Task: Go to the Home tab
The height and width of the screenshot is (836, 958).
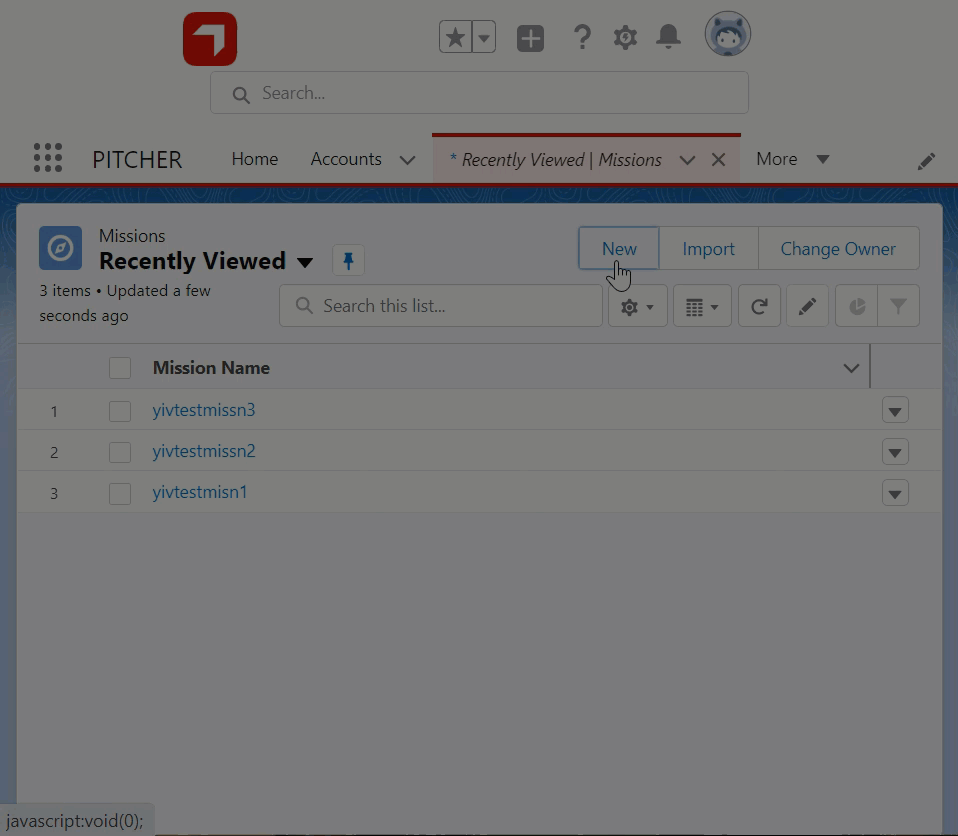Action: coord(254,159)
